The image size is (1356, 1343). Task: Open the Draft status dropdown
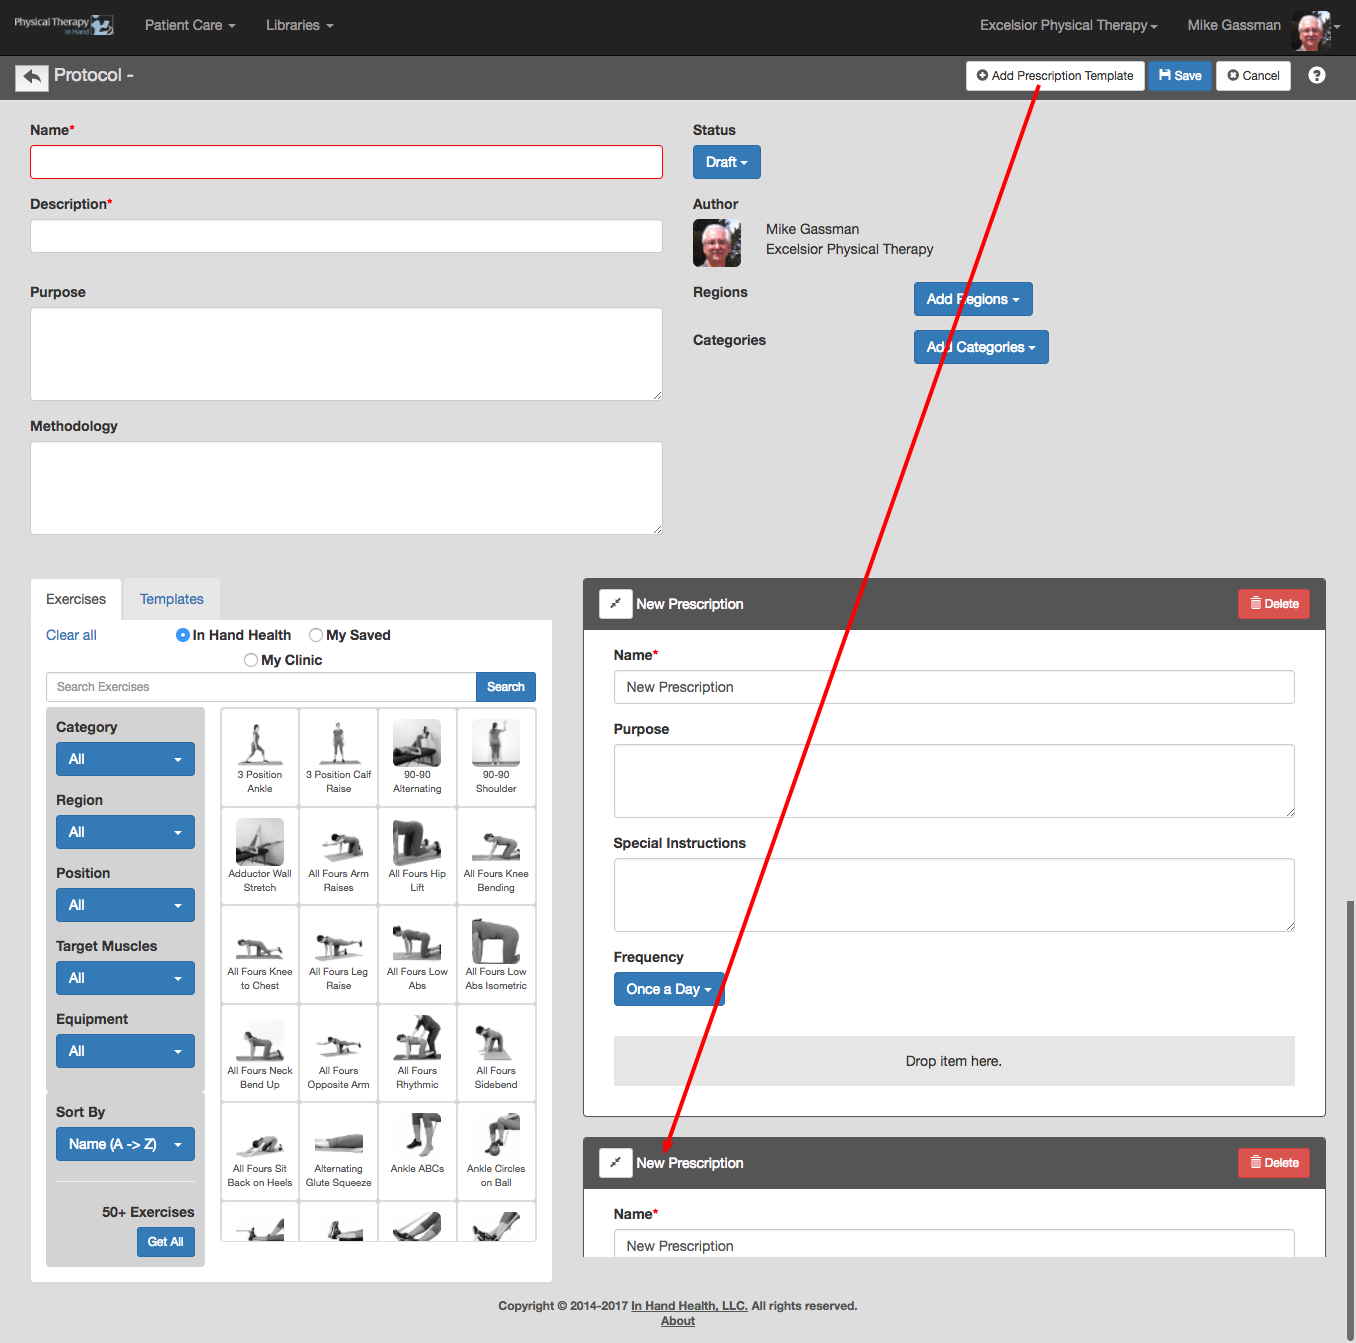[727, 162]
